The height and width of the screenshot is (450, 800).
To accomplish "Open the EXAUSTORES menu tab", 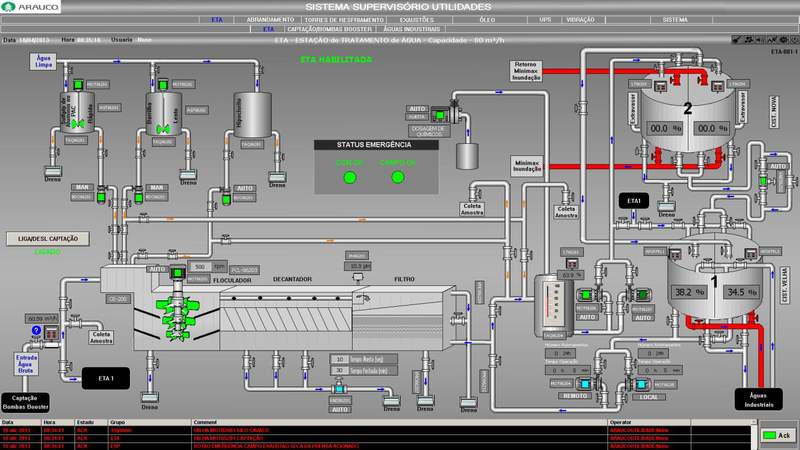I will [x=416, y=20].
